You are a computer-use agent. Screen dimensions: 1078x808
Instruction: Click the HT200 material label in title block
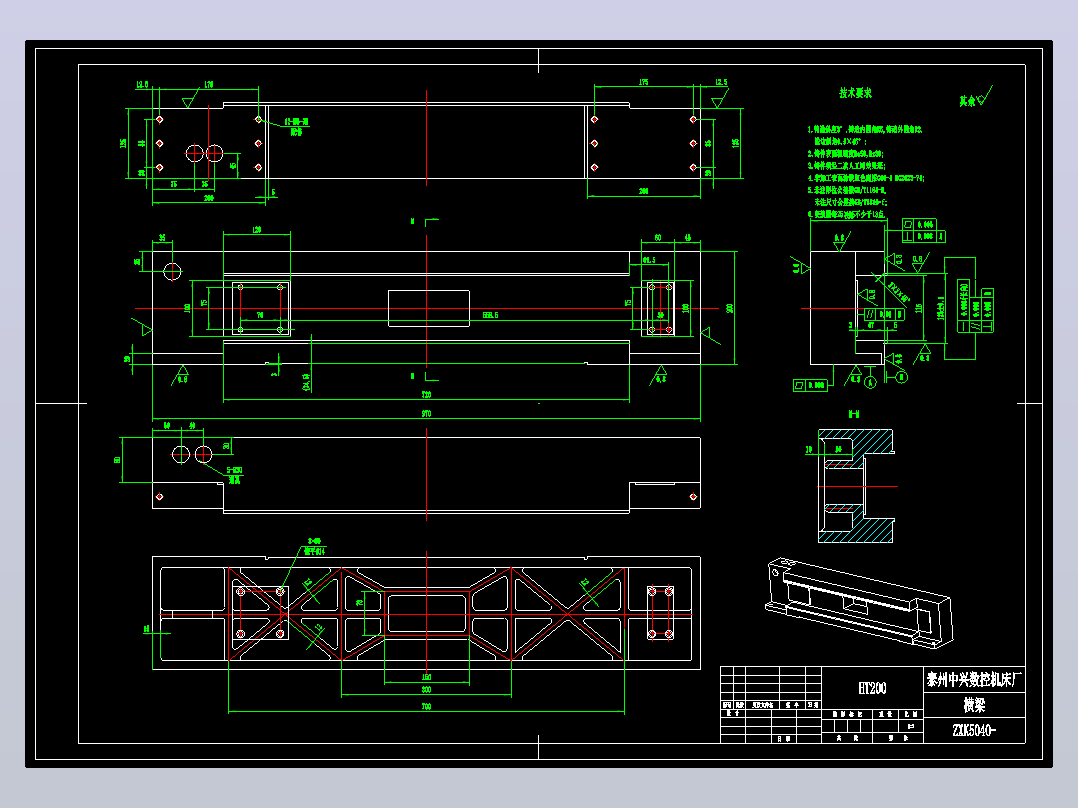(x=872, y=688)
